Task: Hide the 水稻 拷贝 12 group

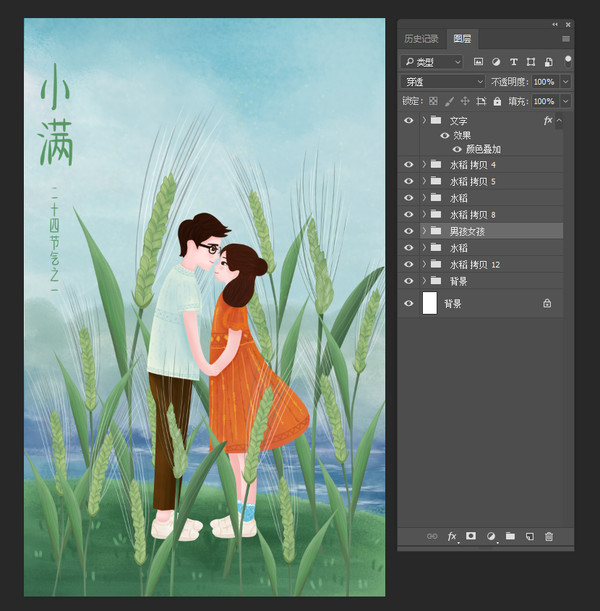Action: coord(408,264)
